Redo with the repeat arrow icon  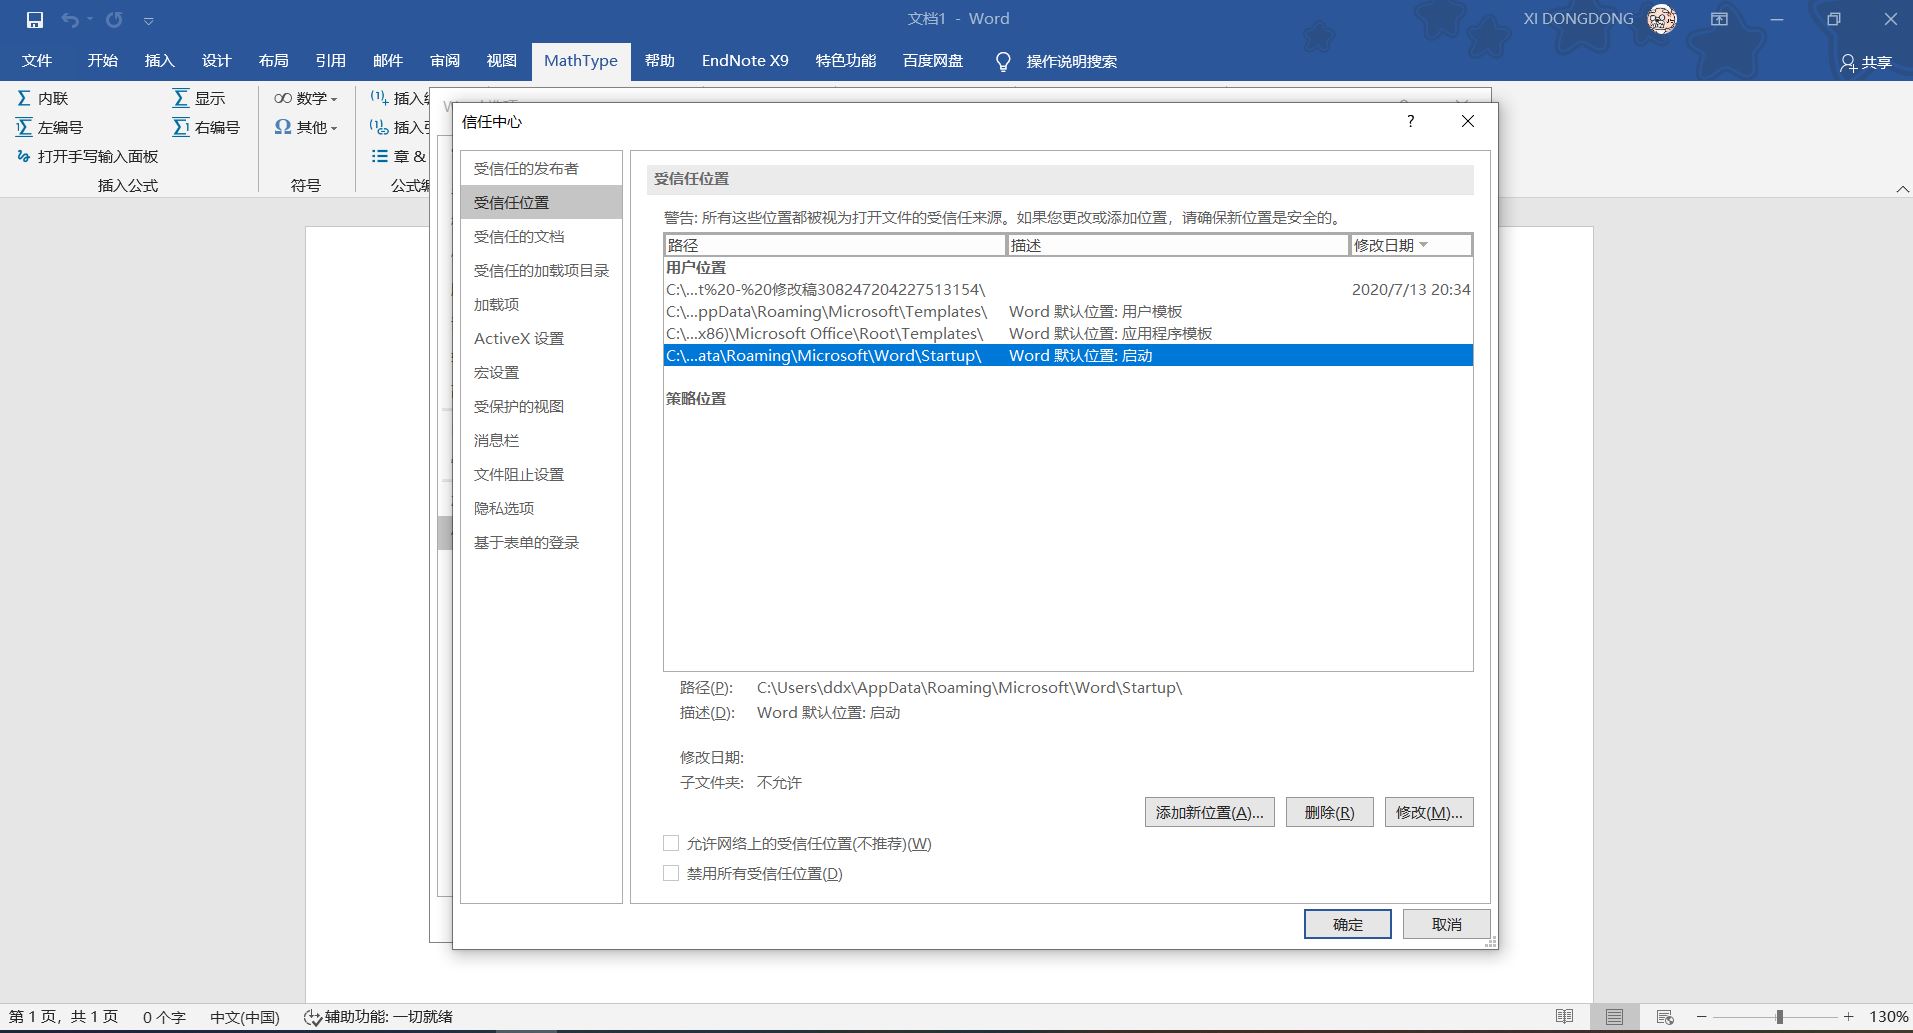[x=114, y=20]
